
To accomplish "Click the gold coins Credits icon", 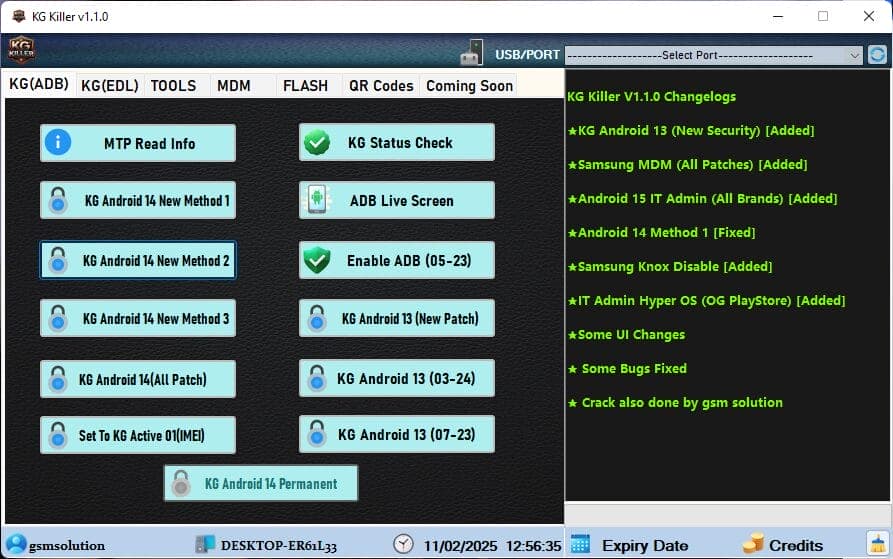I will tap(752, 544).
